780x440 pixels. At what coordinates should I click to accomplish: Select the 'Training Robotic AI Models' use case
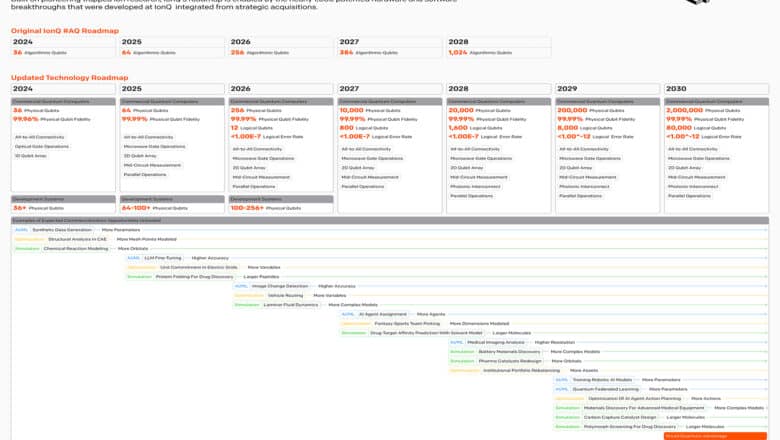tap(602, 380)
